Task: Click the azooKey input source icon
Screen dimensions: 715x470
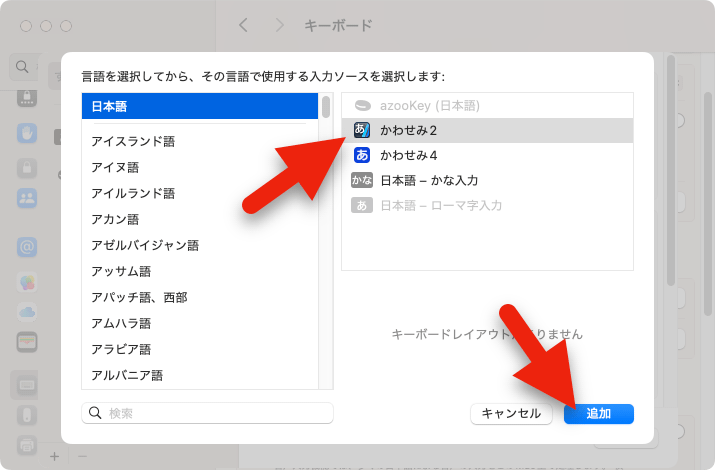Action: pos(361,105)
